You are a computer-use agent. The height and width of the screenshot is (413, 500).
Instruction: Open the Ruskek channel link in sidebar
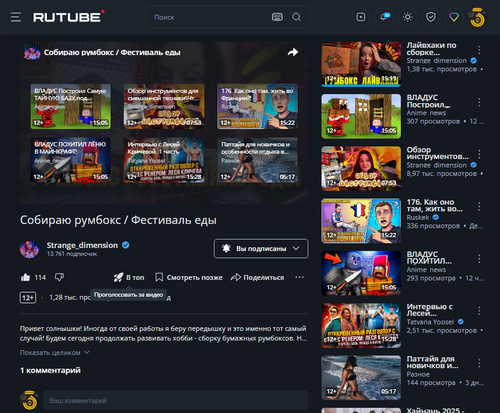418,217
